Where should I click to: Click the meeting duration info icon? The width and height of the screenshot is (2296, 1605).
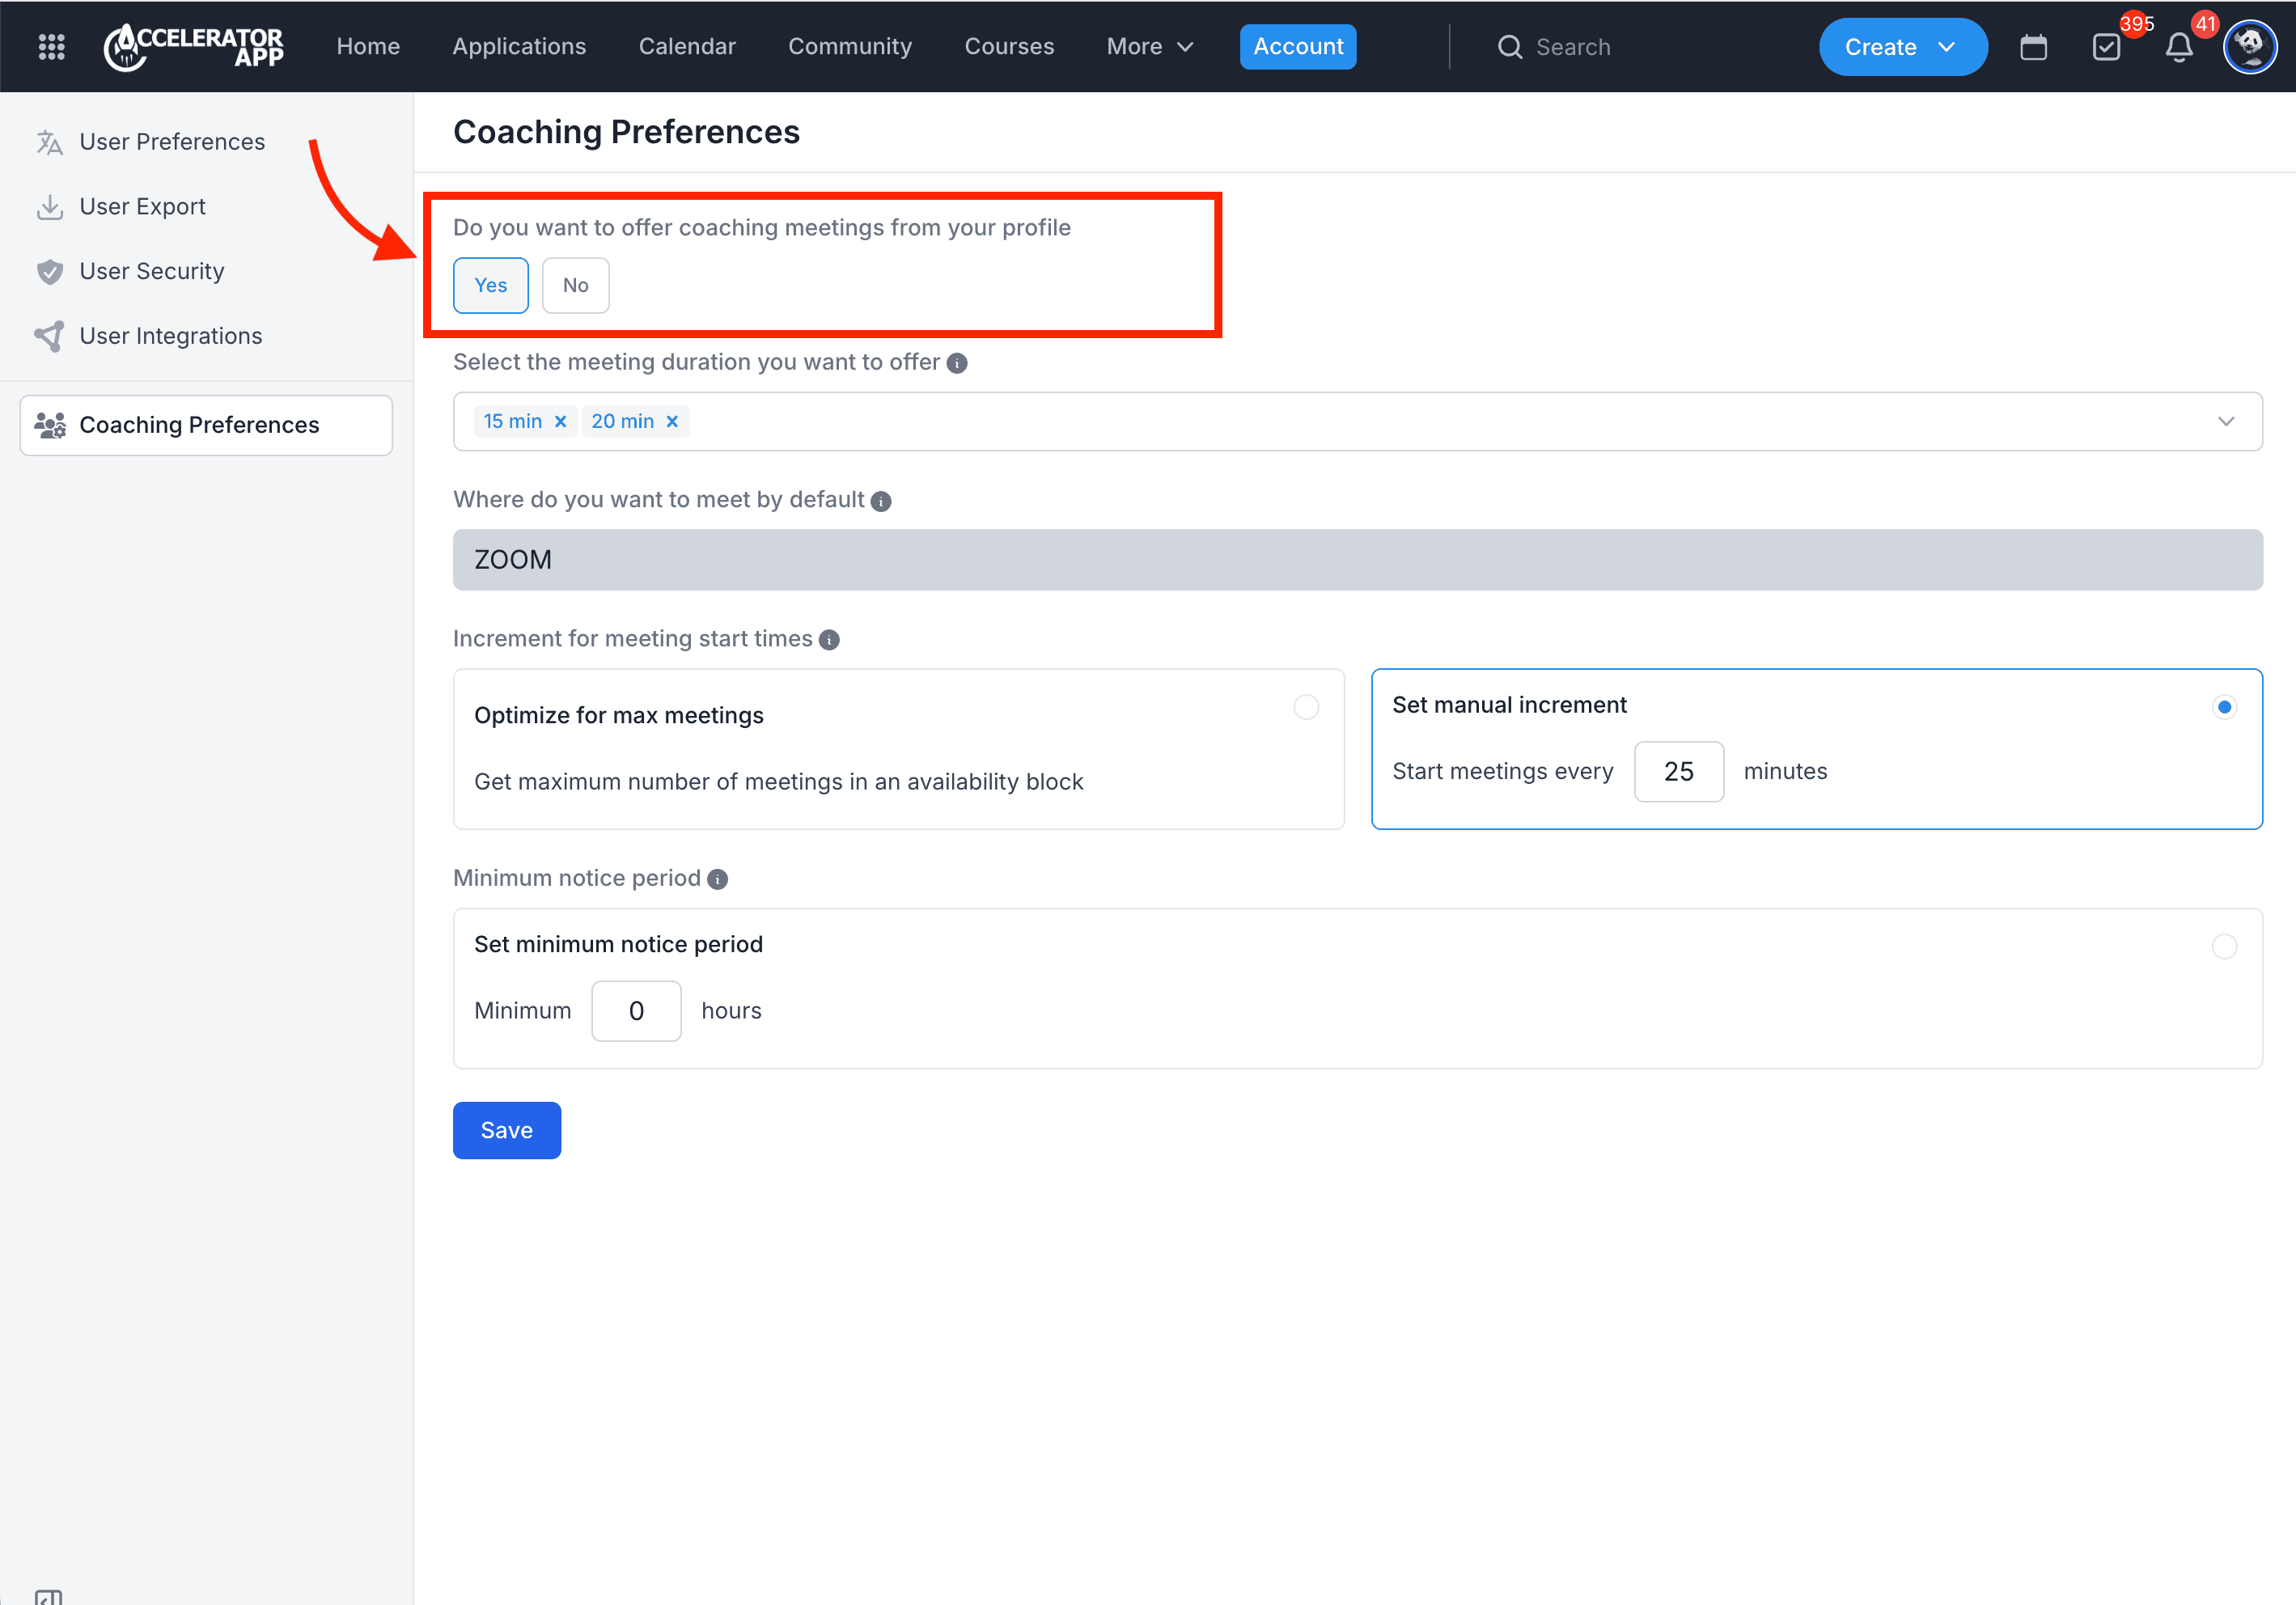click(957, 363)
